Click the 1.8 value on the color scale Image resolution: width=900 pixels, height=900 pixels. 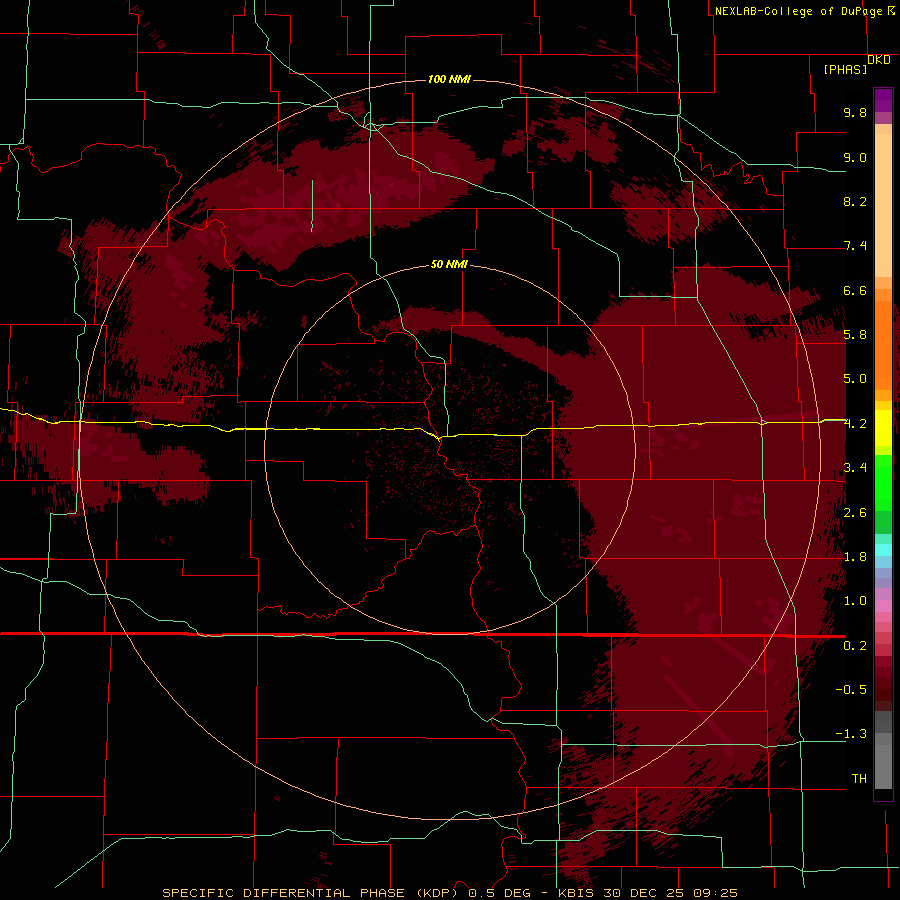[x=855, y=557]
